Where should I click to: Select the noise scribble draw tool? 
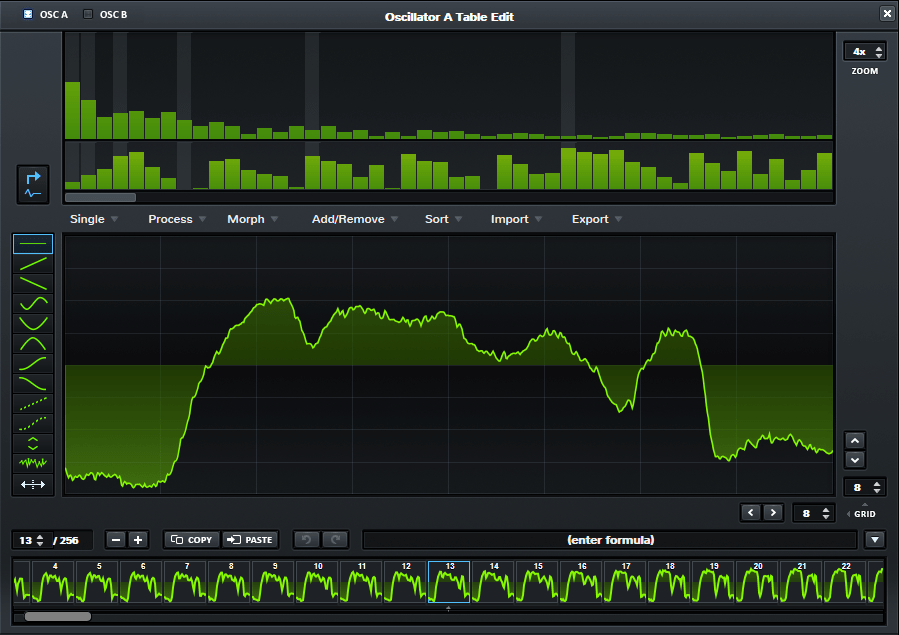click(x=32, y=463)
